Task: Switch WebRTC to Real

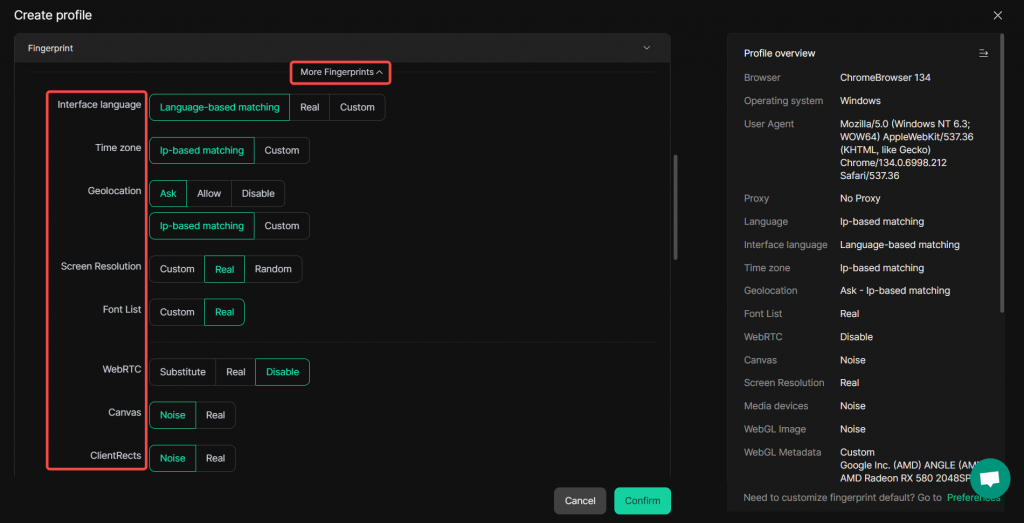Action: pos(235,372)
